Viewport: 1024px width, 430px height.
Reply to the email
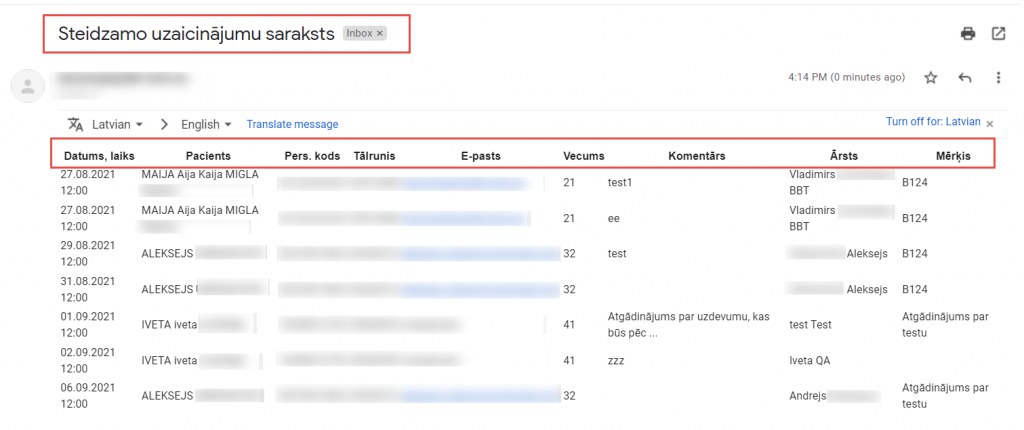click(965, 78)
